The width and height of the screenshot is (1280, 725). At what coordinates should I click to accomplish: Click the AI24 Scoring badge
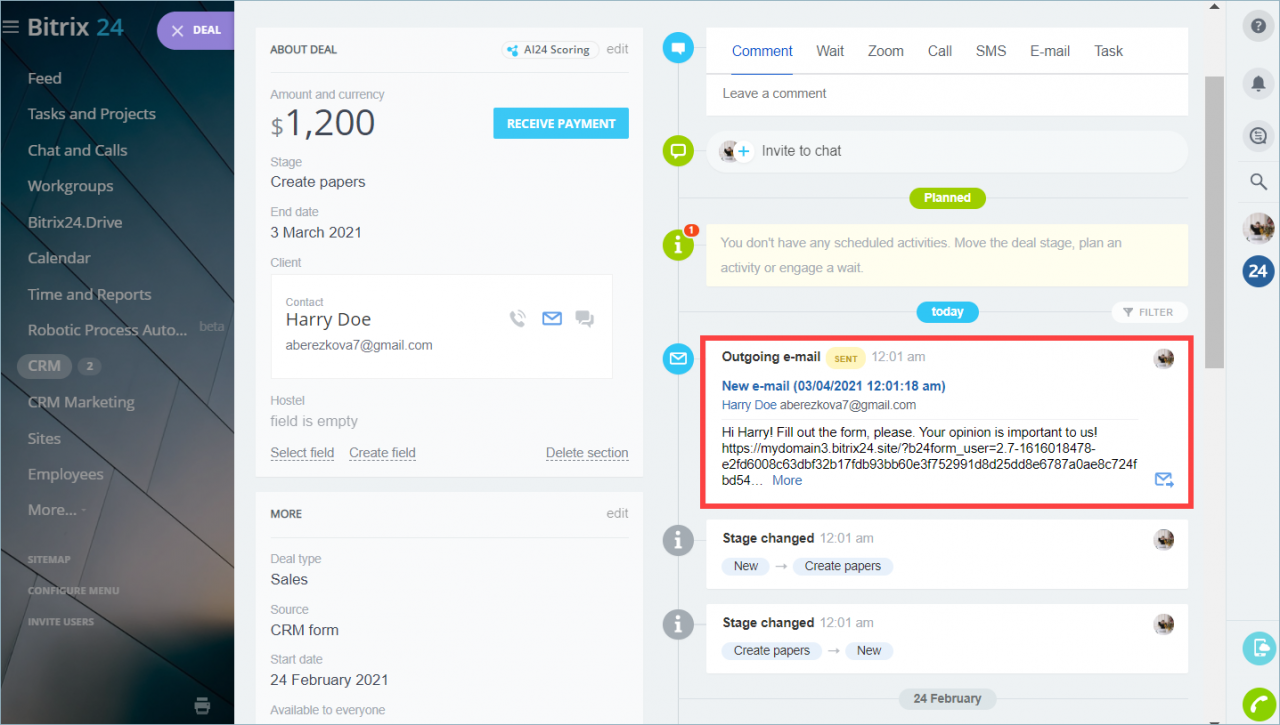click(550, 49)
